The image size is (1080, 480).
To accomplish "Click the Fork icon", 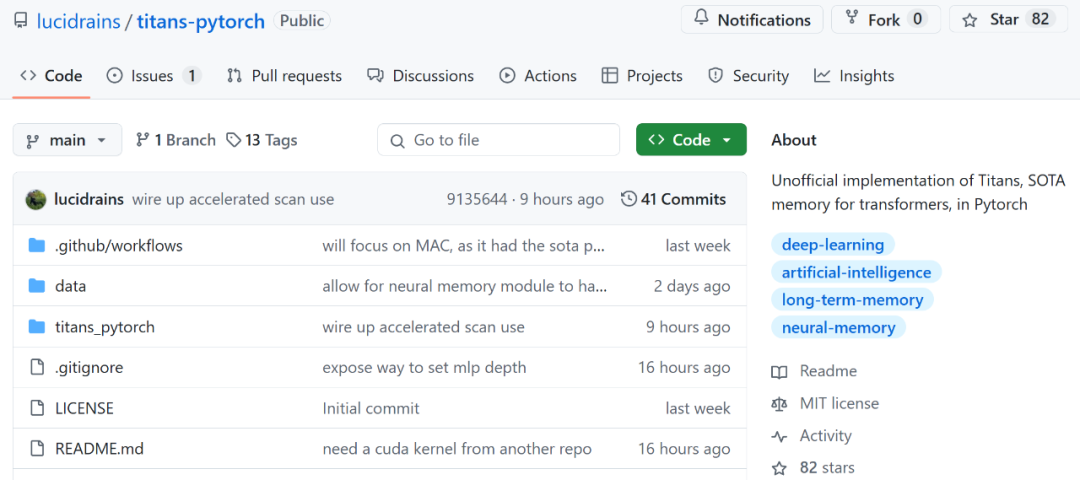I will (x=852, y=19).
